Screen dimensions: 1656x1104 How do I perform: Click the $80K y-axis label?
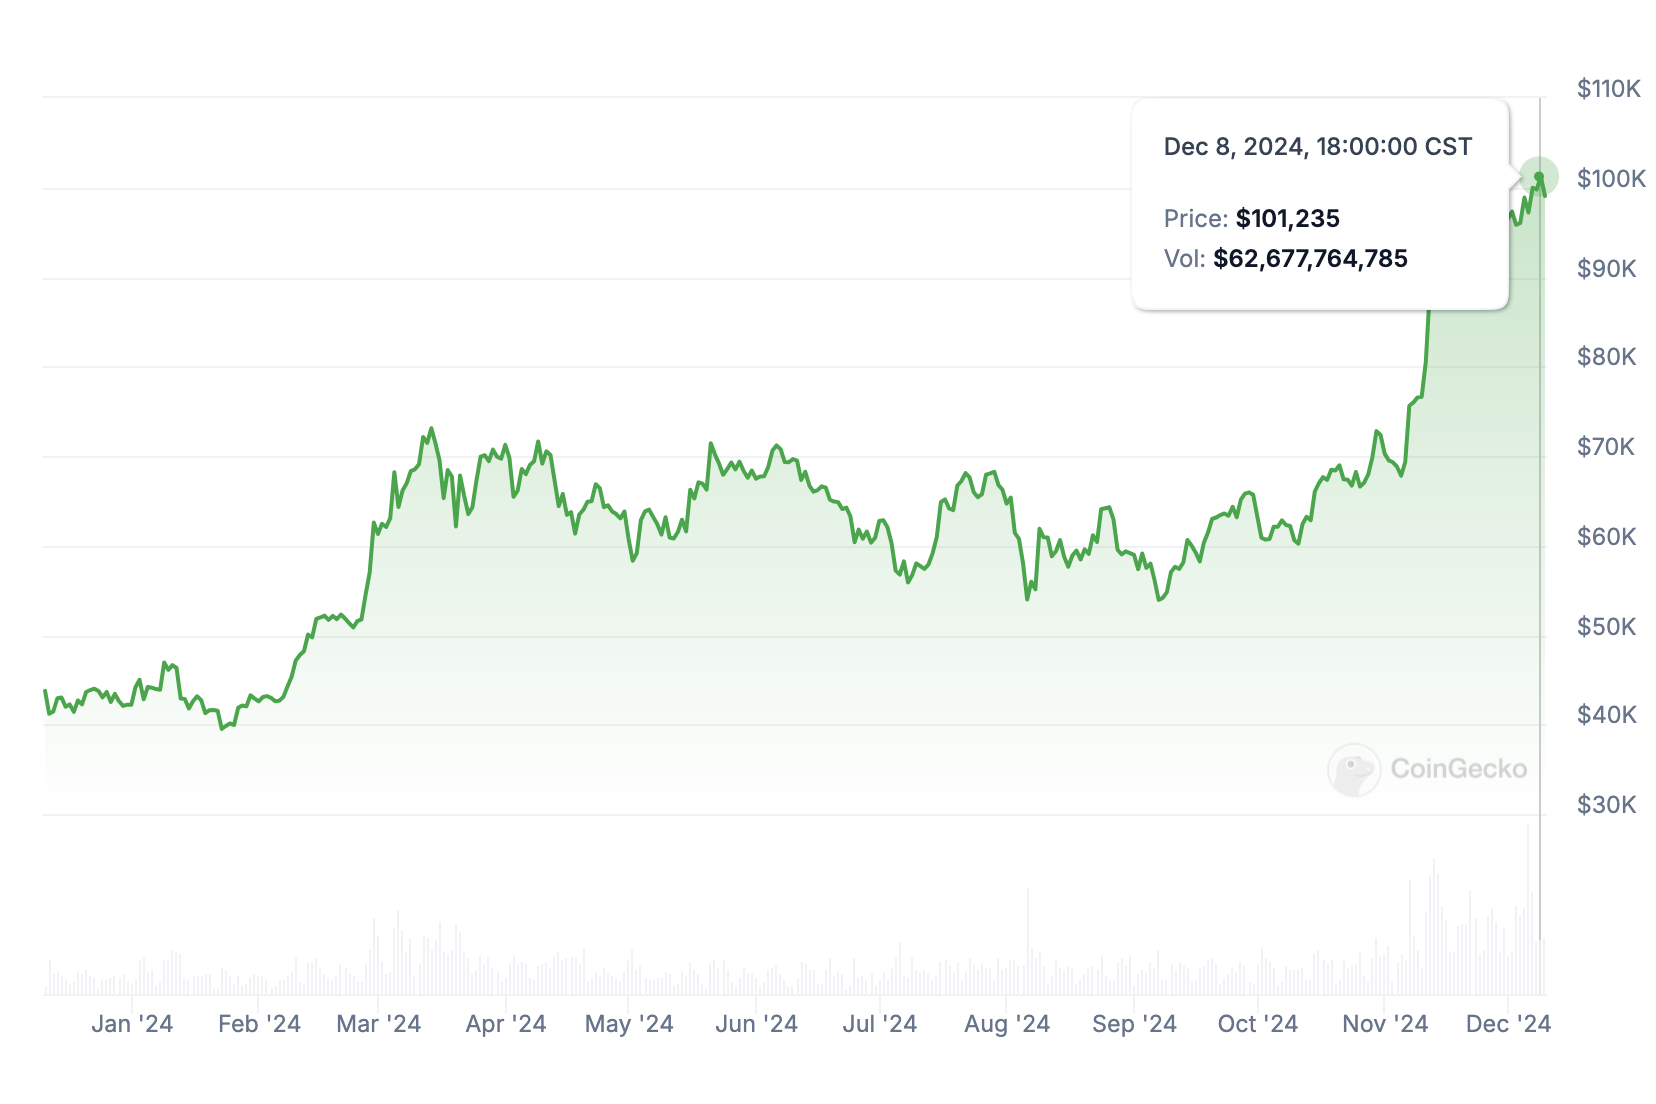point(1607,357)
